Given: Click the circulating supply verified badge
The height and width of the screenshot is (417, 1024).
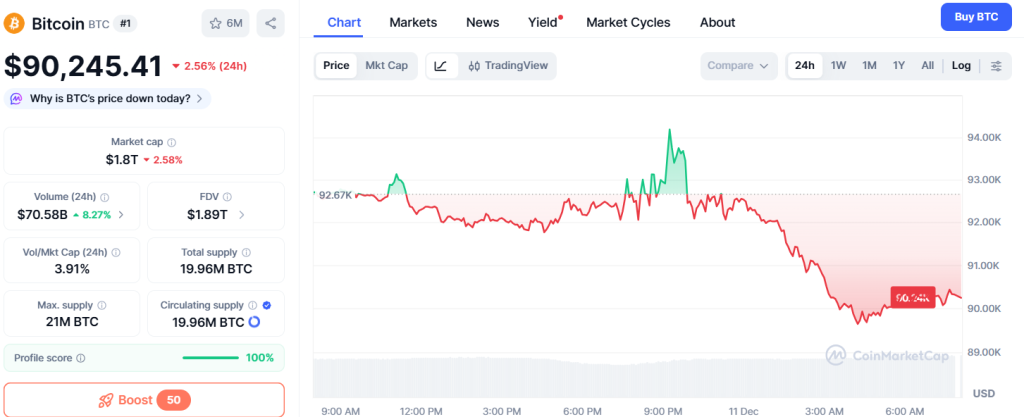Looking at the screenshot, I should click(266, 305).
